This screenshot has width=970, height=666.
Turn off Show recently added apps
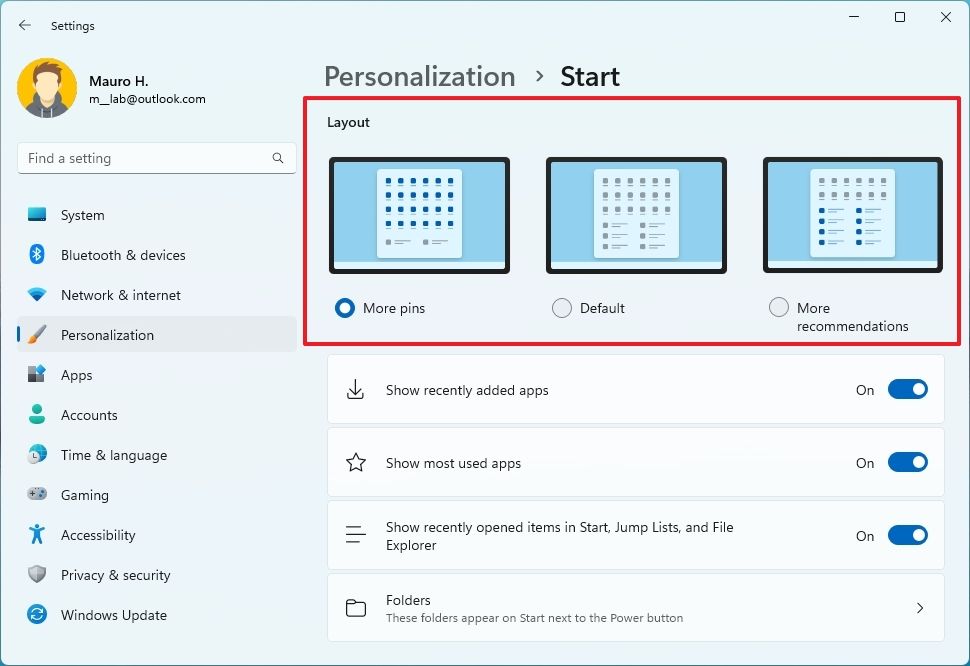pyautogui.click(x=907, y=390)
